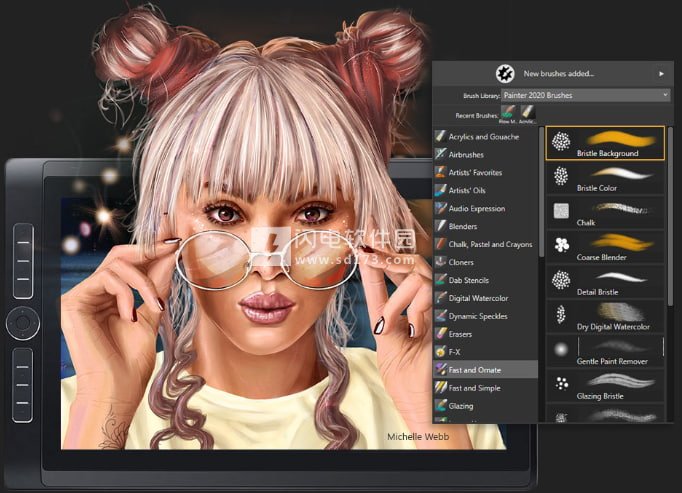Click the brush category list scrollbar
Viewport: 682px width, 493px height.
(x=542, y=192)
